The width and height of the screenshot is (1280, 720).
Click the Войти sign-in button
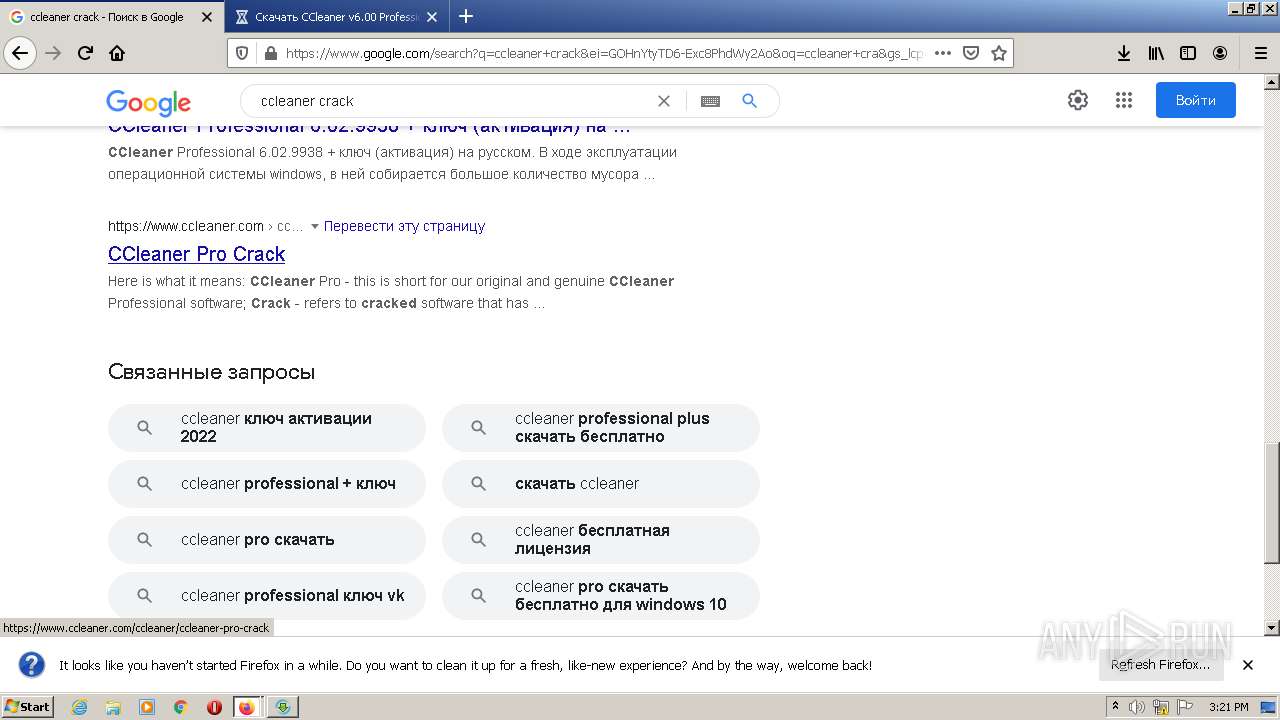click(1196, 100)
